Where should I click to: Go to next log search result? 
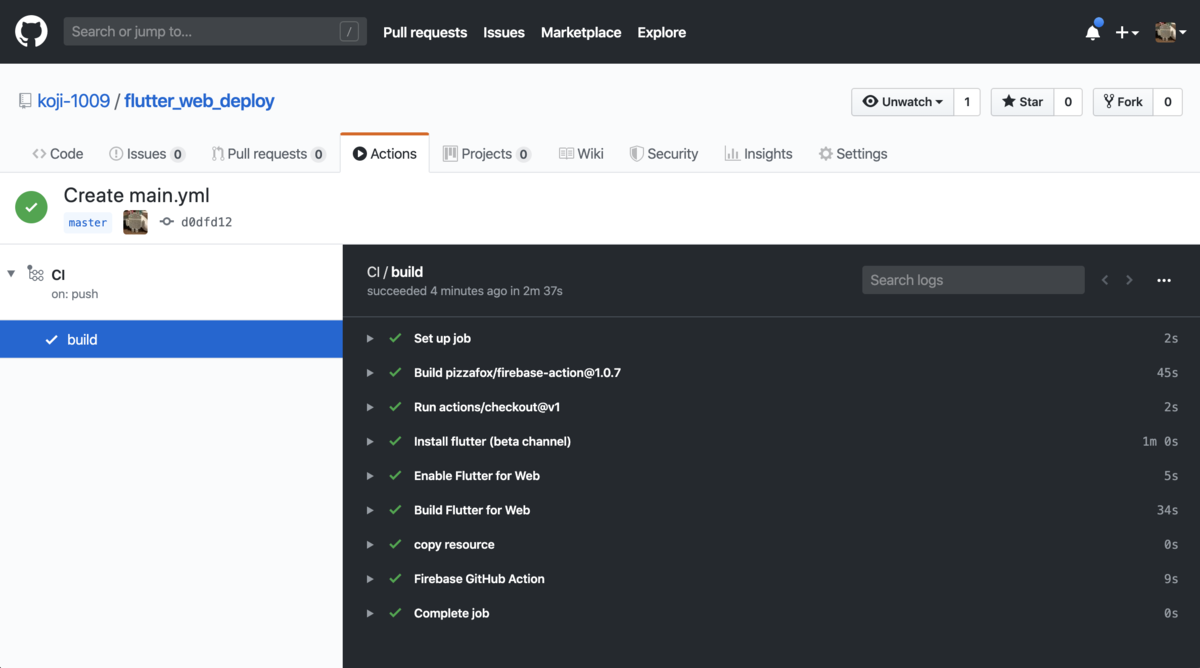1129,280
